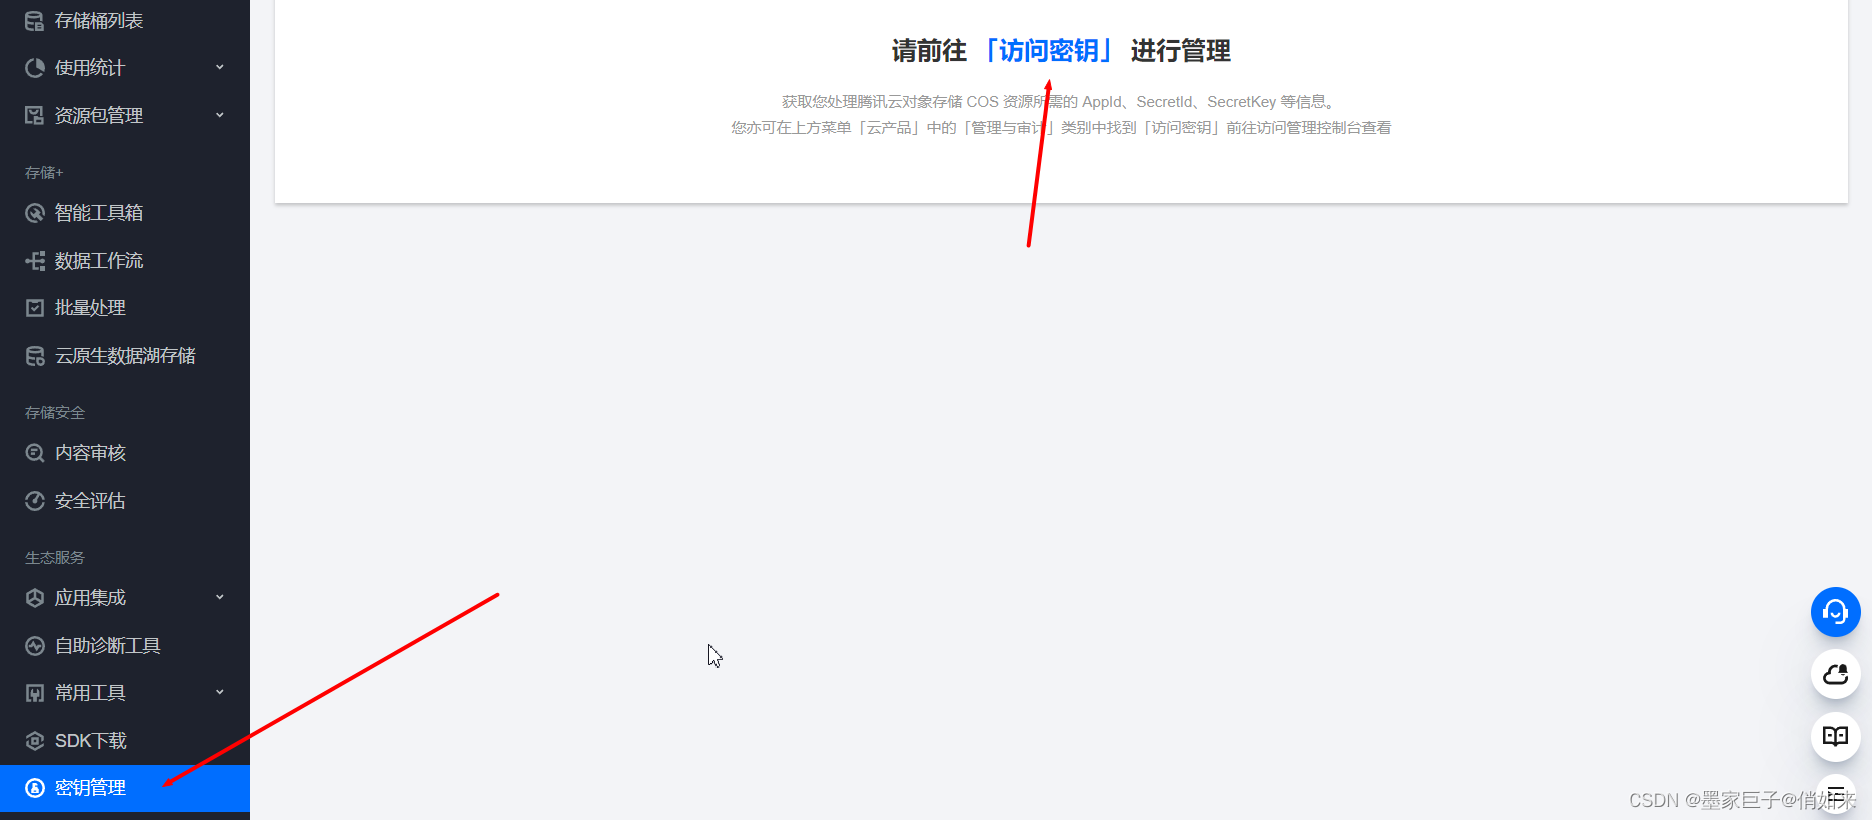Click the 存储桶列表 bucket icon
Screen dimensions: 1872x820
click(34, 21)
